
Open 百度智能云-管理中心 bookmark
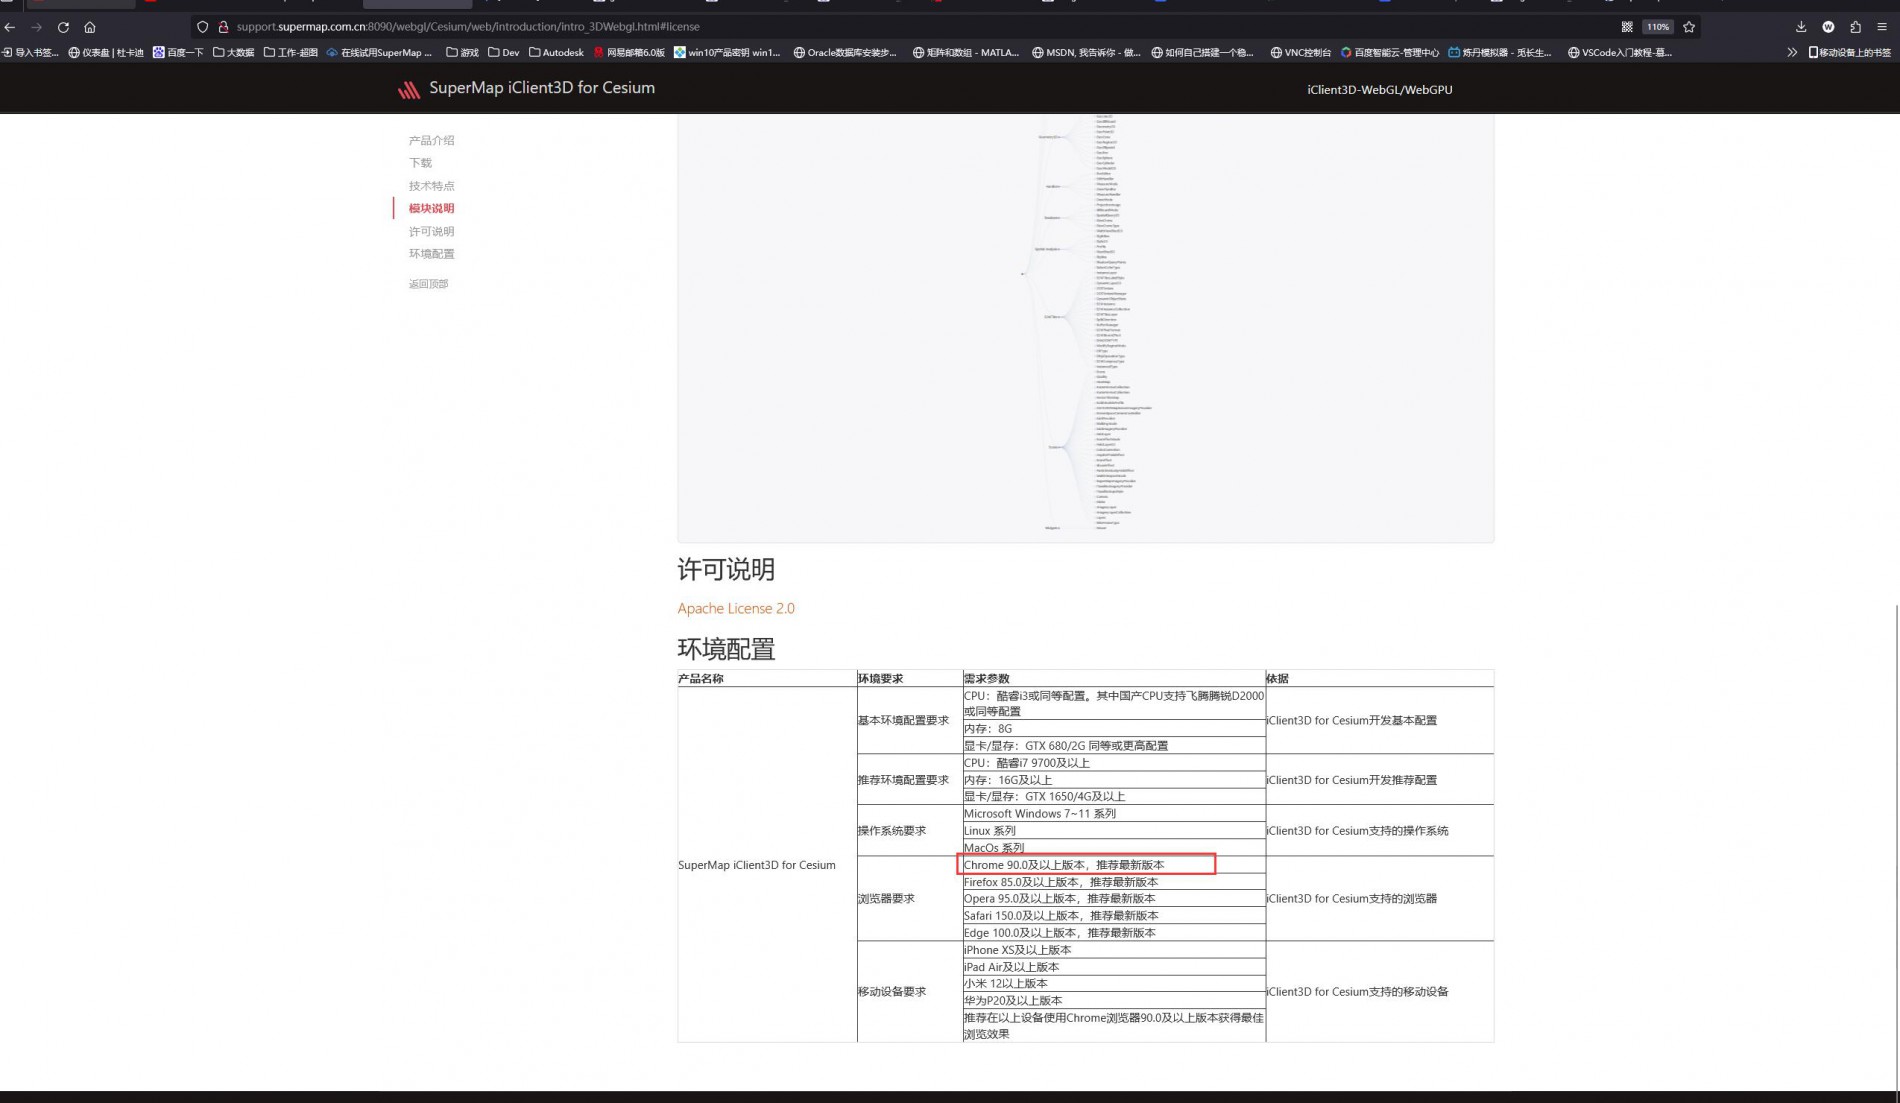click(1390, 52)
